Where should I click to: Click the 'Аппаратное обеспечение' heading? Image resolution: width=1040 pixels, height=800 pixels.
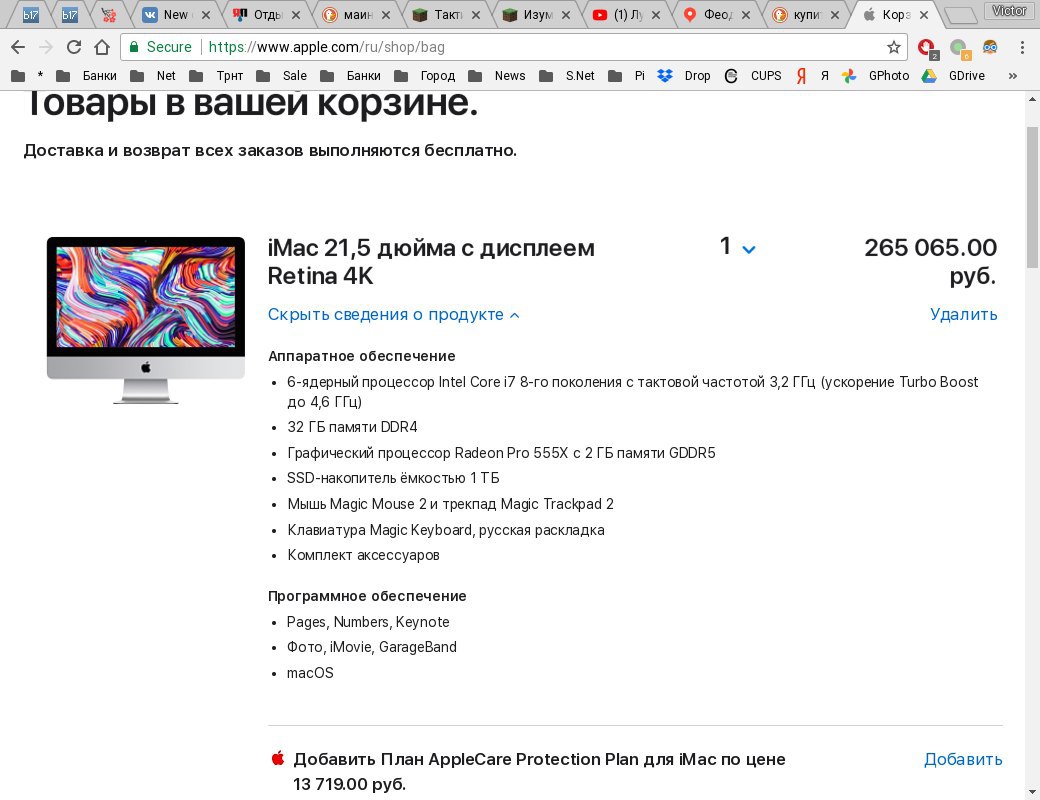point(361,356)
